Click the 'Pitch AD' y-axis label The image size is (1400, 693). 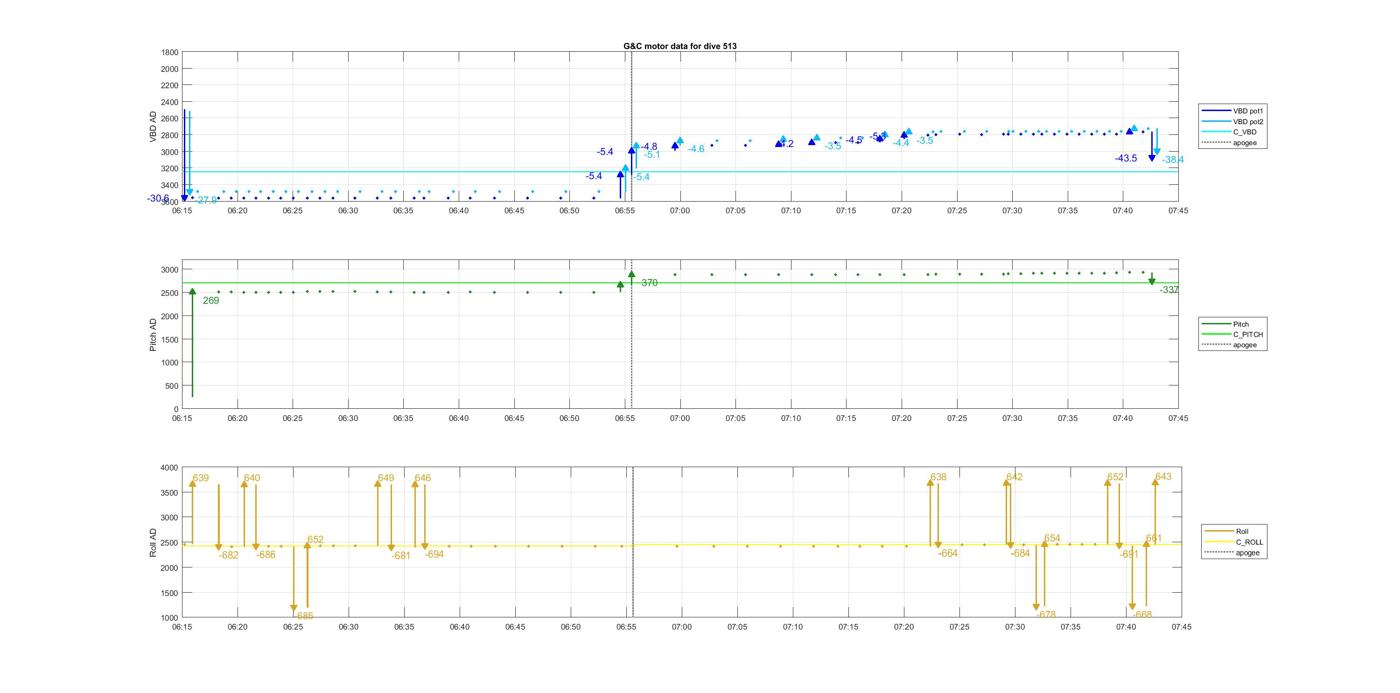(154, 335)
